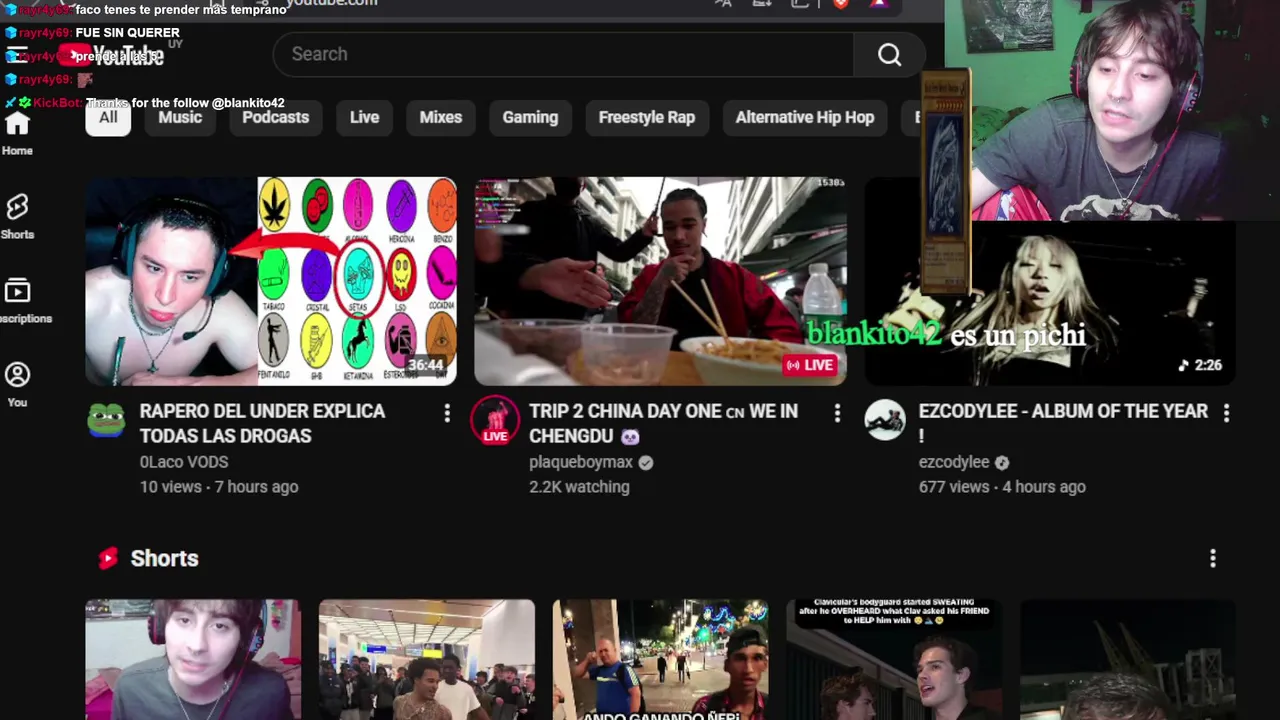
Task: Click the magnifying glass search button
Action: pyautogui.click(x=889, y=55)
